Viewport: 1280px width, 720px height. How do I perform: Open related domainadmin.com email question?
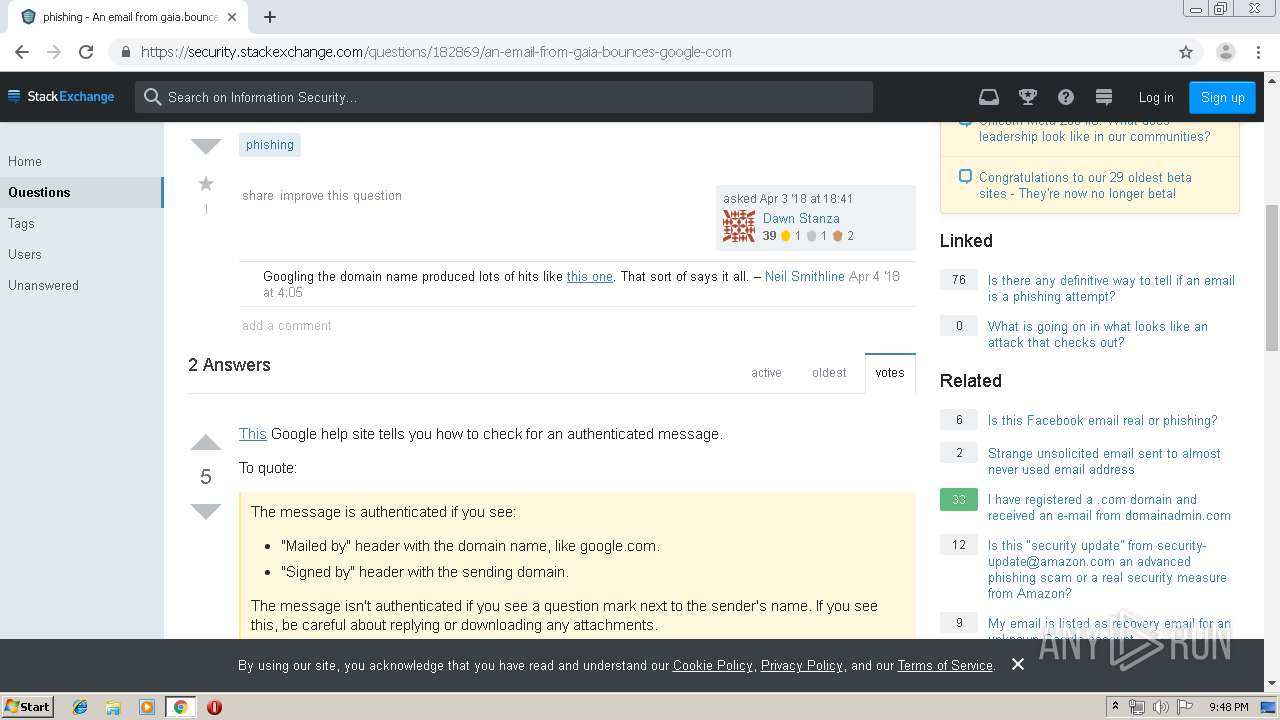1109,507
